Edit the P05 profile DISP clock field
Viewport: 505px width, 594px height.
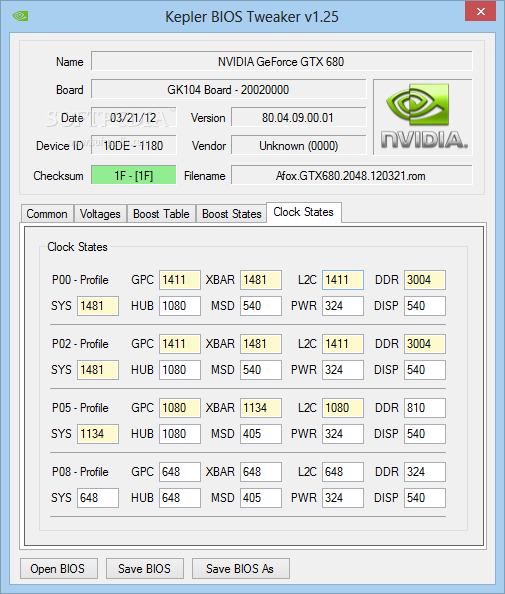pos(425,434)
